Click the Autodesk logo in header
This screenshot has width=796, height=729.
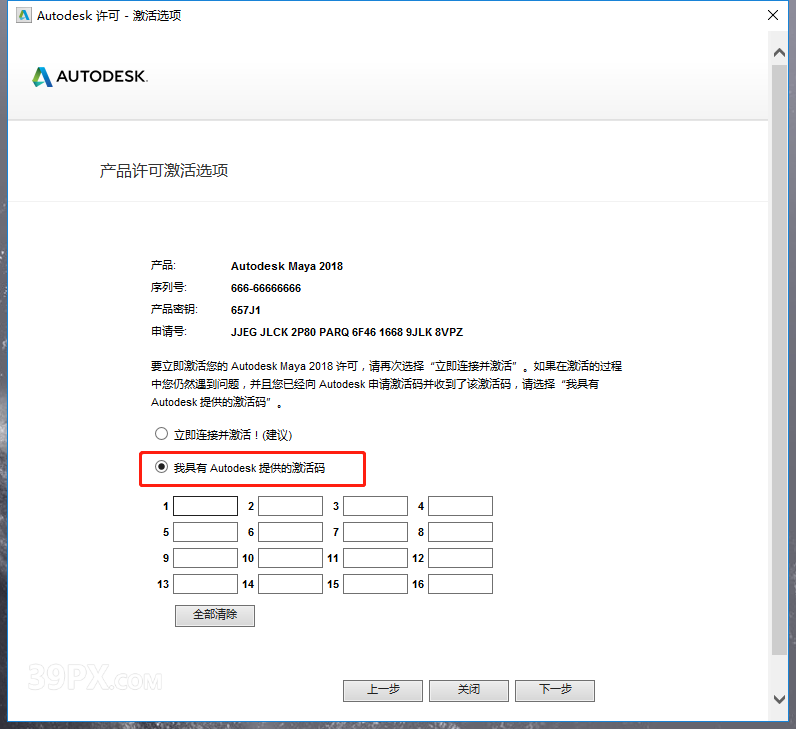click(90, 77)
